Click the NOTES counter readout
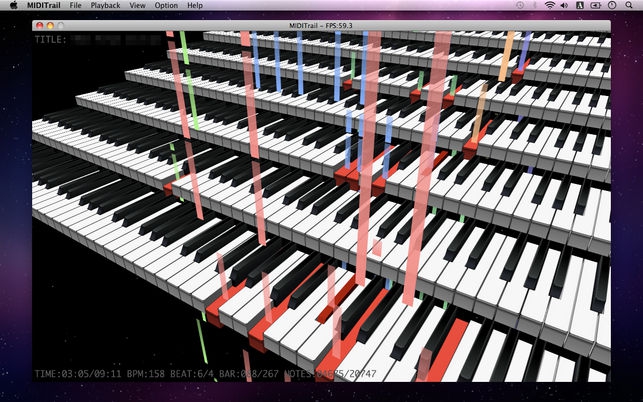Screen dimensions: 643x402 330,374
